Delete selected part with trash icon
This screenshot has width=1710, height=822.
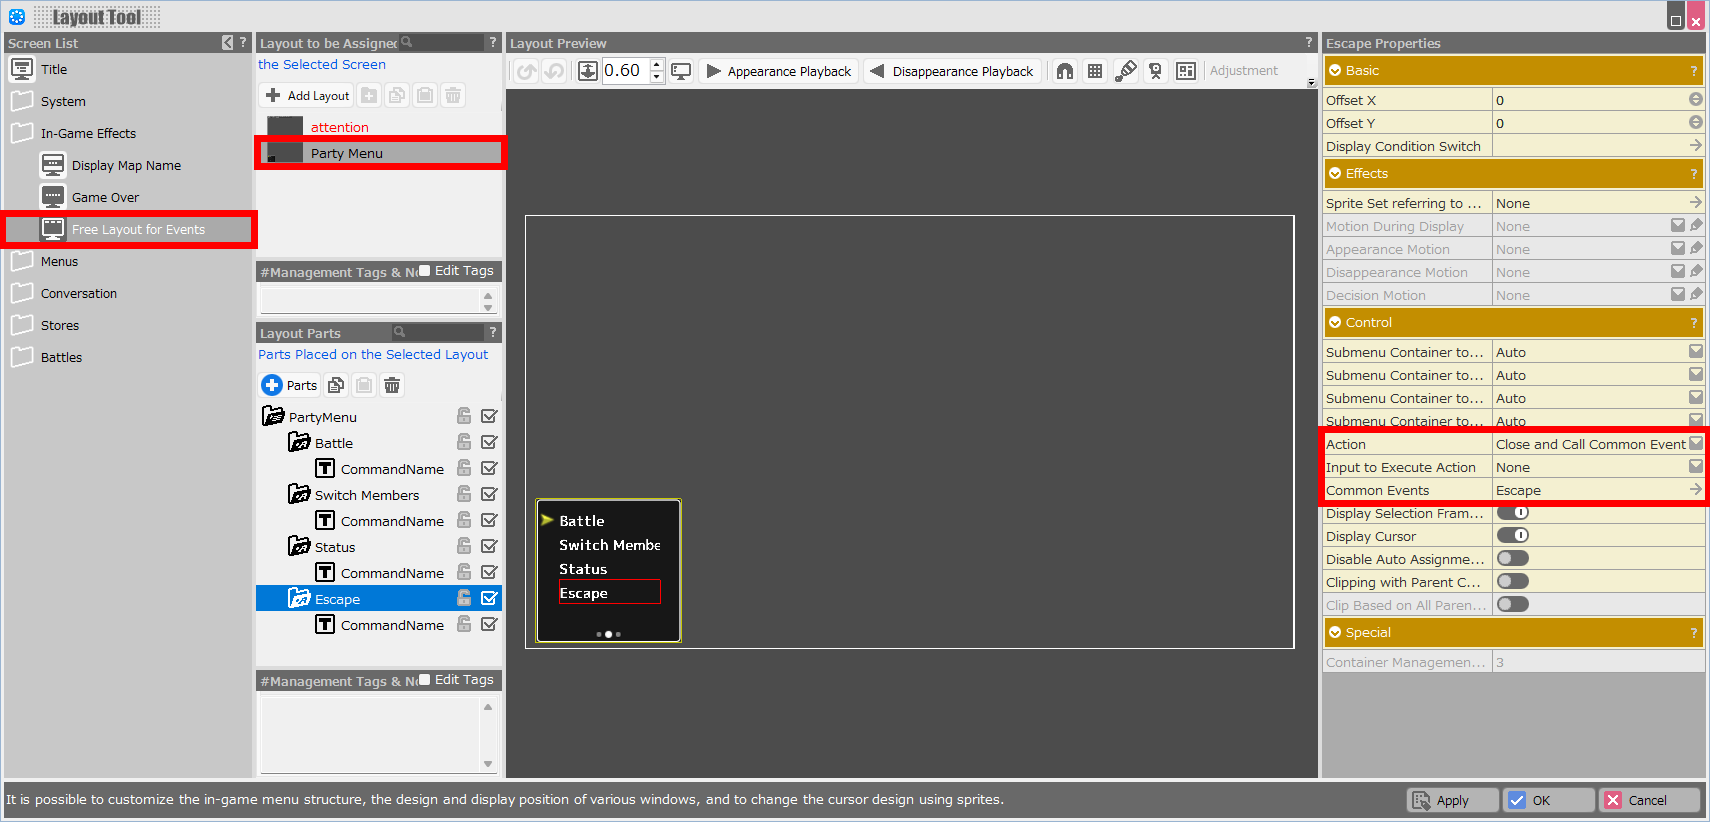[392, 385]
